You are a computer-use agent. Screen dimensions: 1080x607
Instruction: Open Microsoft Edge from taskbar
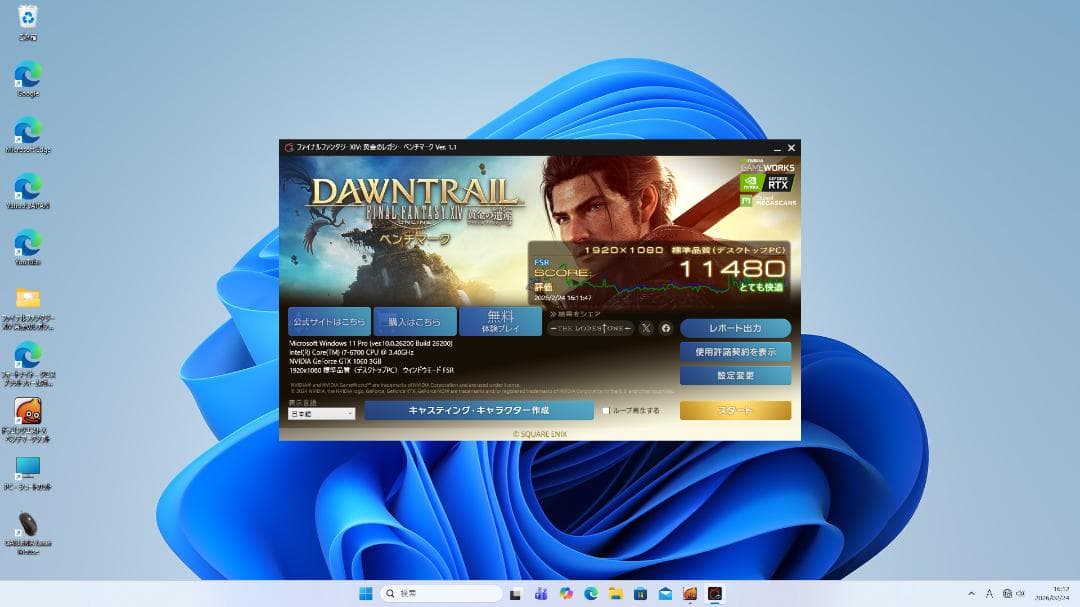591,593
